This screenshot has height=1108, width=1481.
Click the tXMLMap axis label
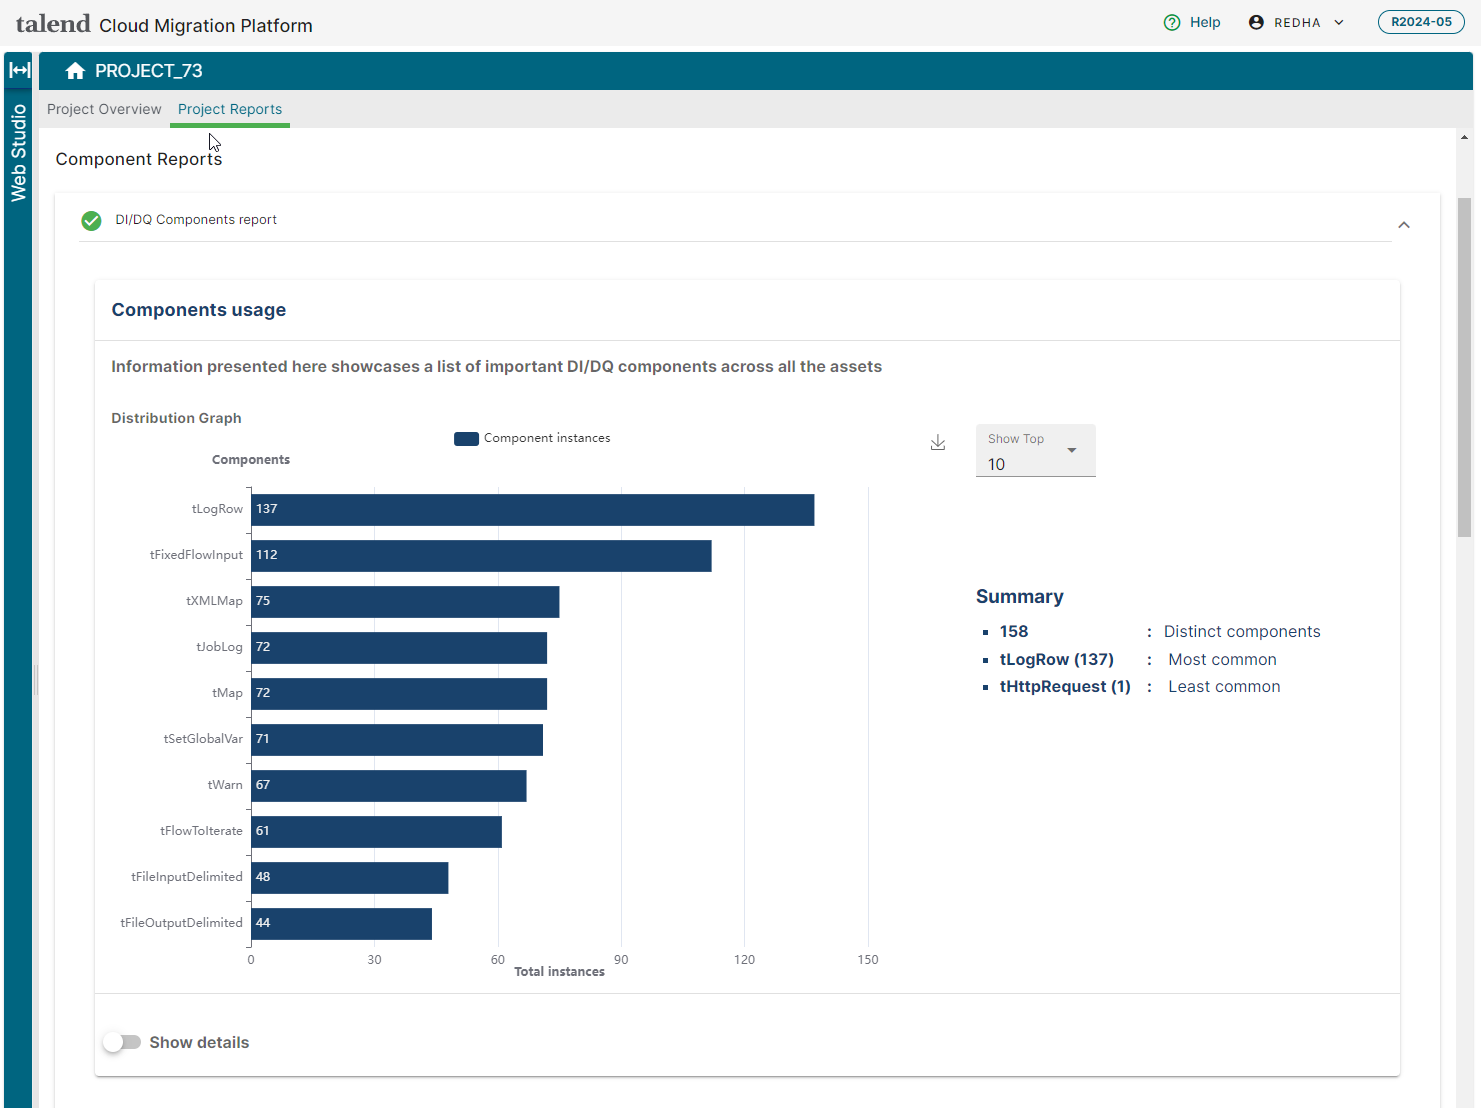point(214,601)
